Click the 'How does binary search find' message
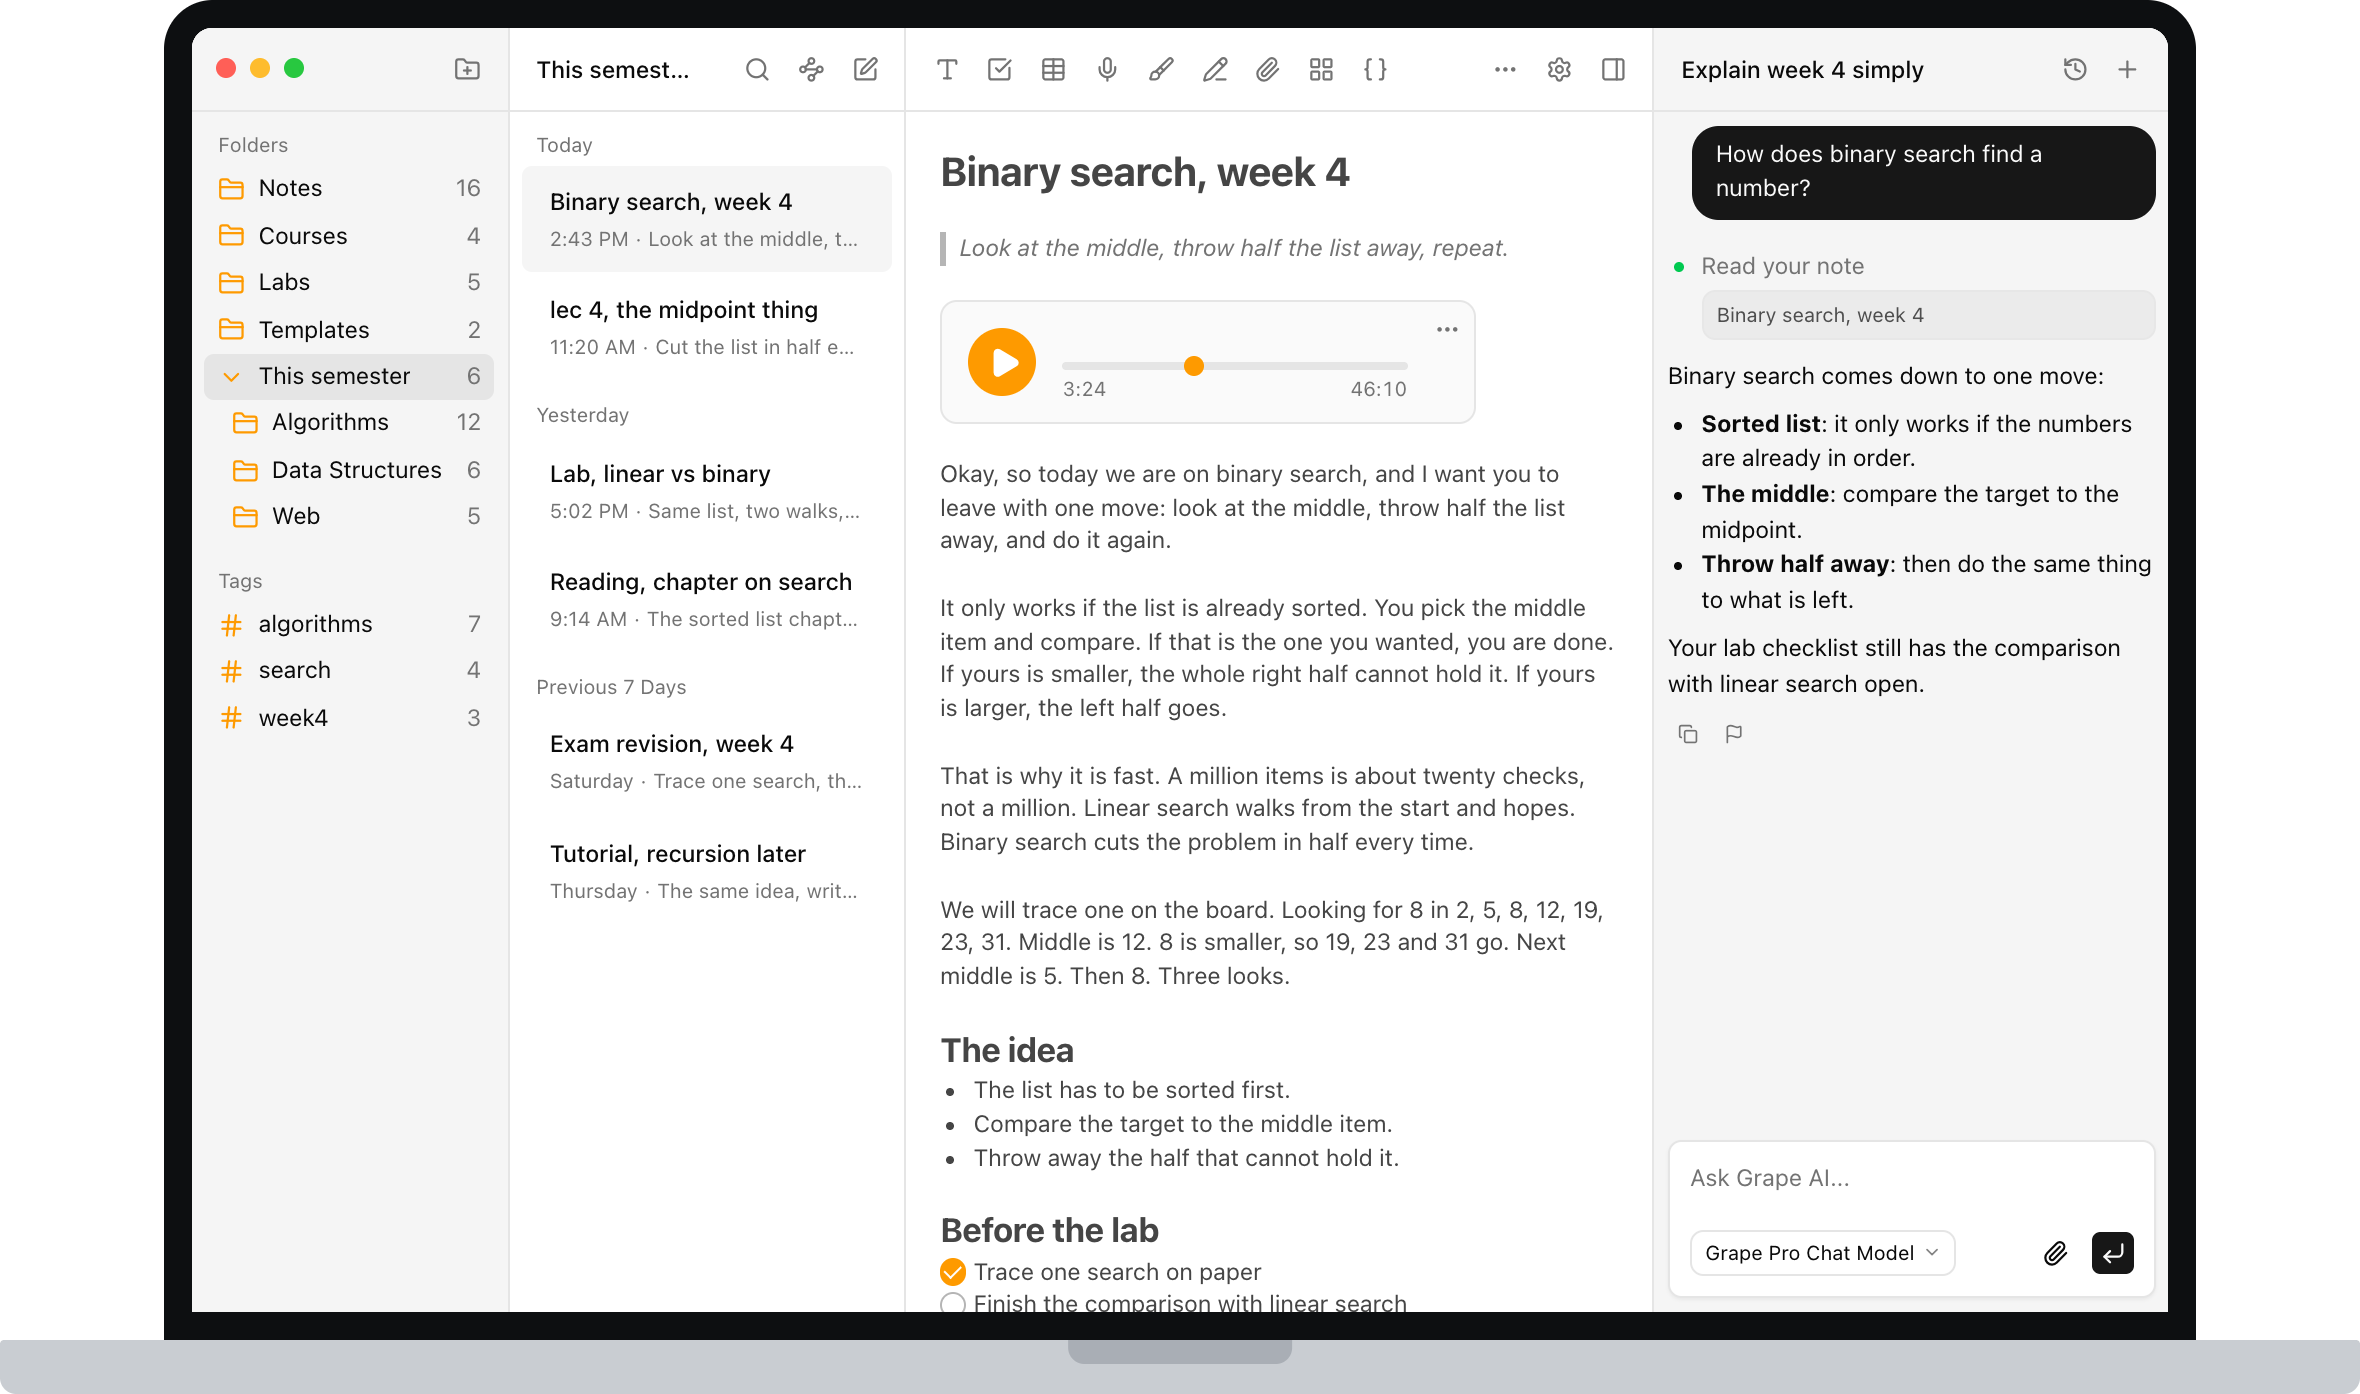2360x1394 pixels. pos(1923,172)
